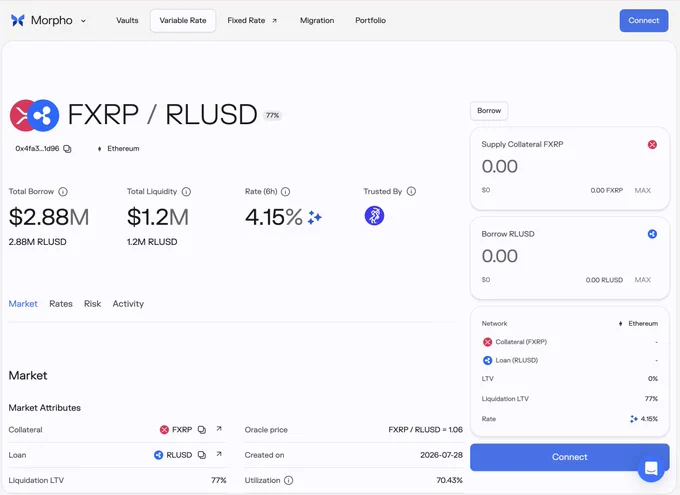Click the FXRP token icon in supply box
Image resolution: width=680 pixels, height=495 pixels.
tap(652, 144)
